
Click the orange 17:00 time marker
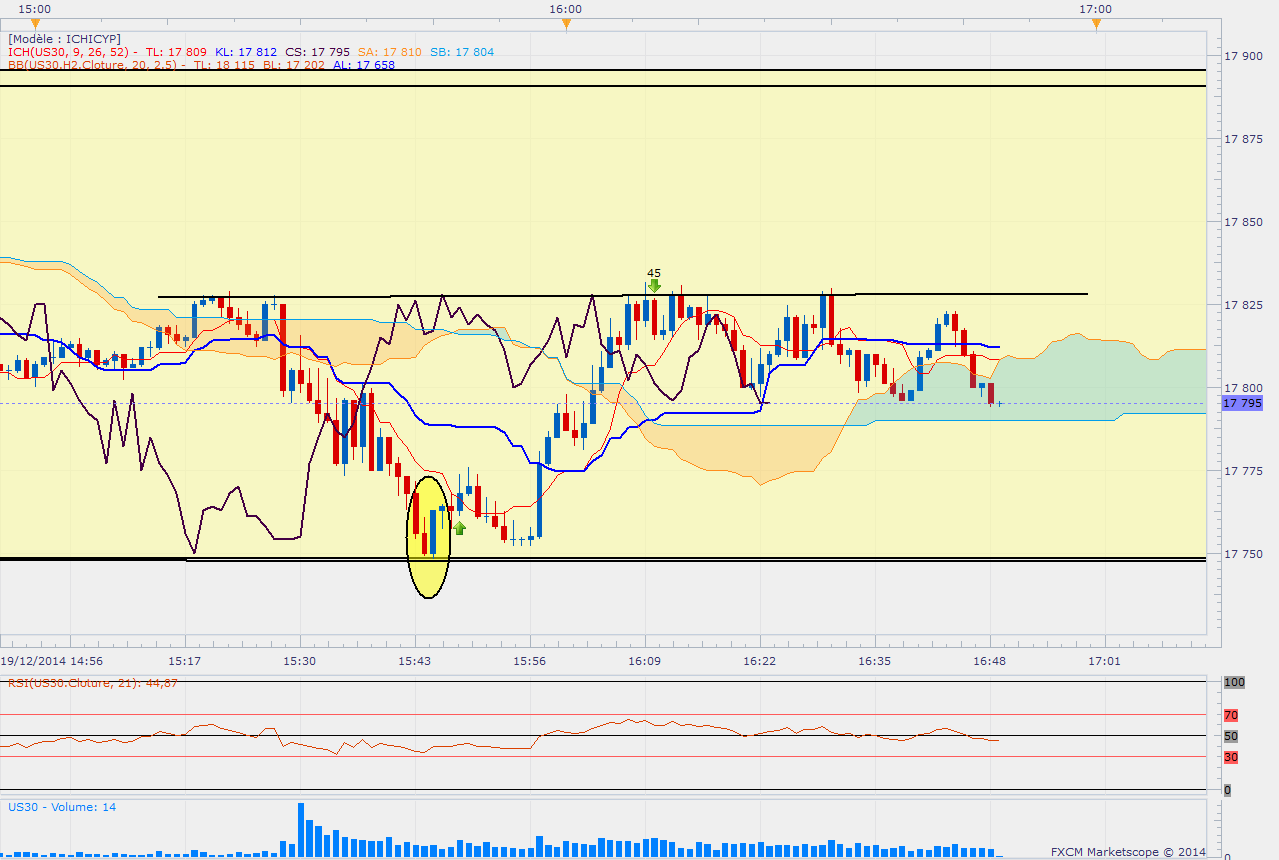pos(1096,25)
